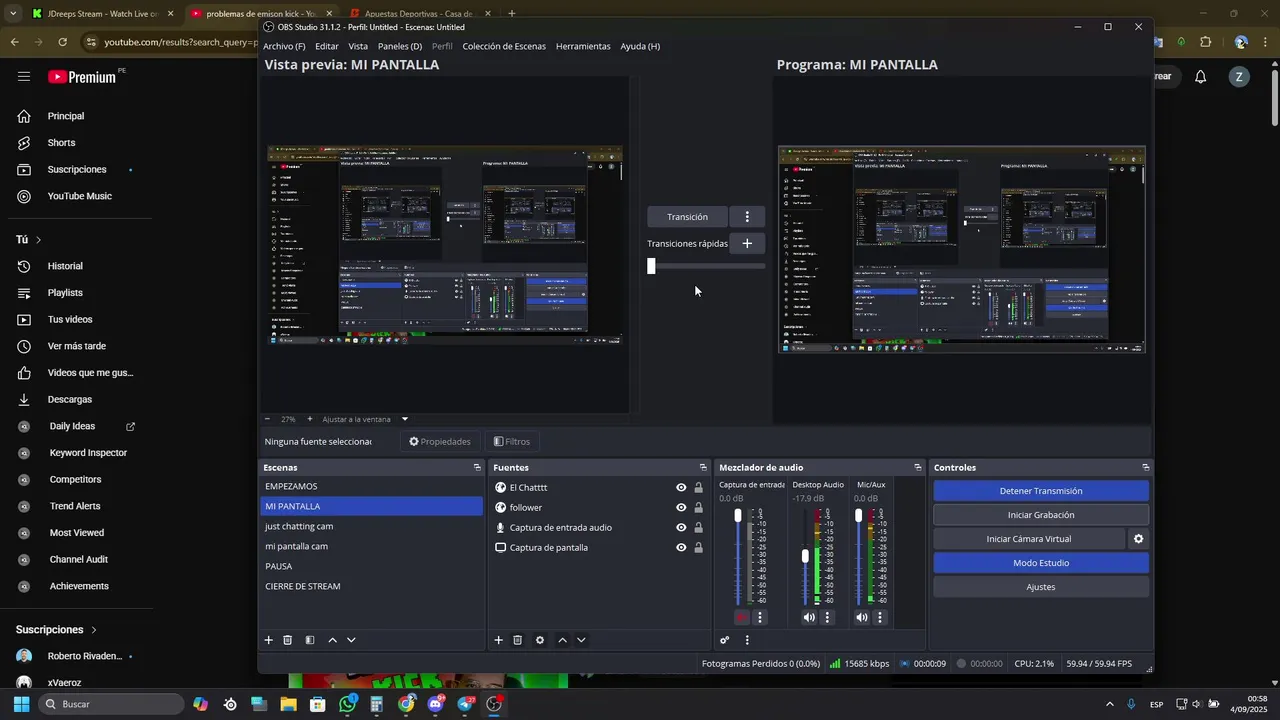Open the Archivo menu

284,46
